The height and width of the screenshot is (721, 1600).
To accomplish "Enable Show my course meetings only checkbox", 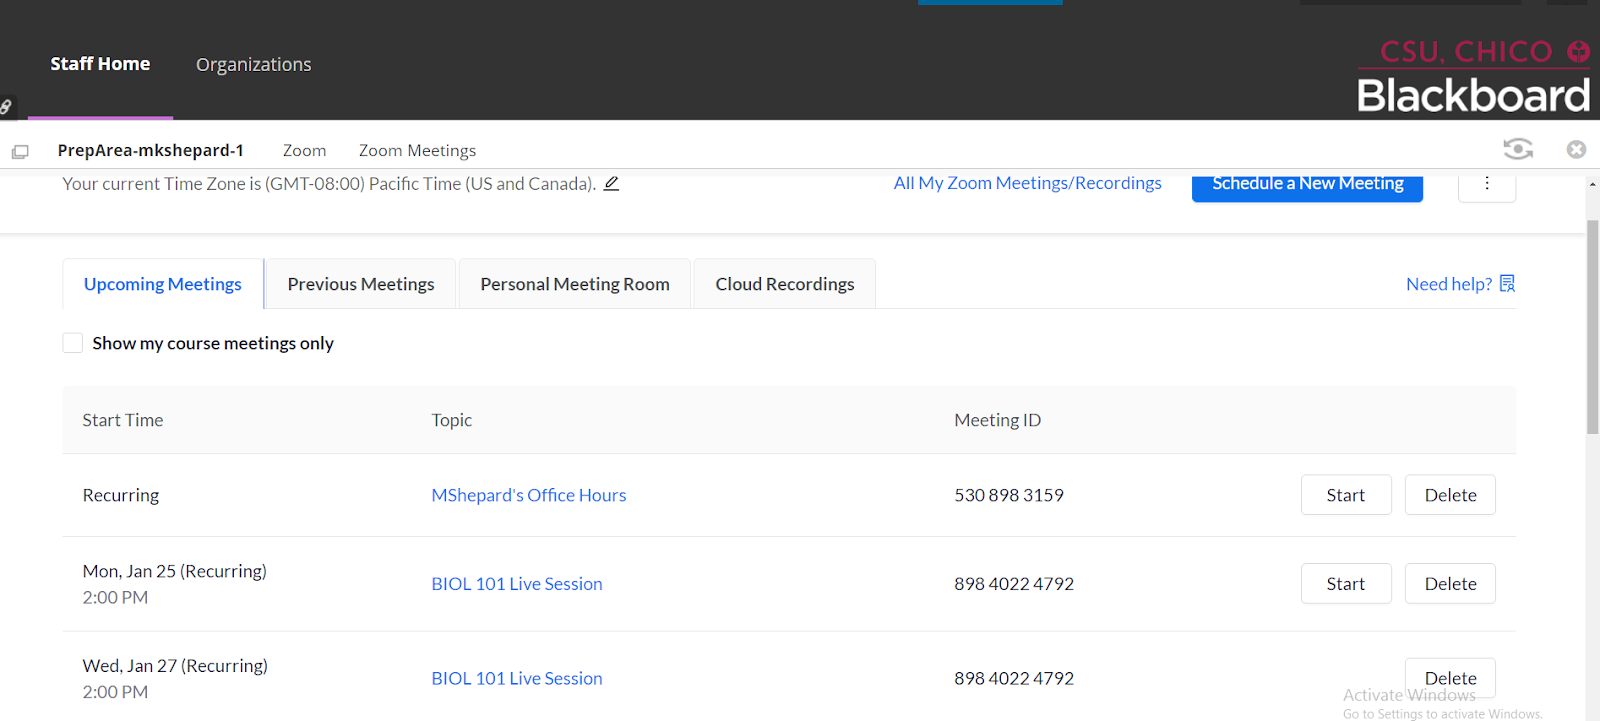I will point(73,343).
